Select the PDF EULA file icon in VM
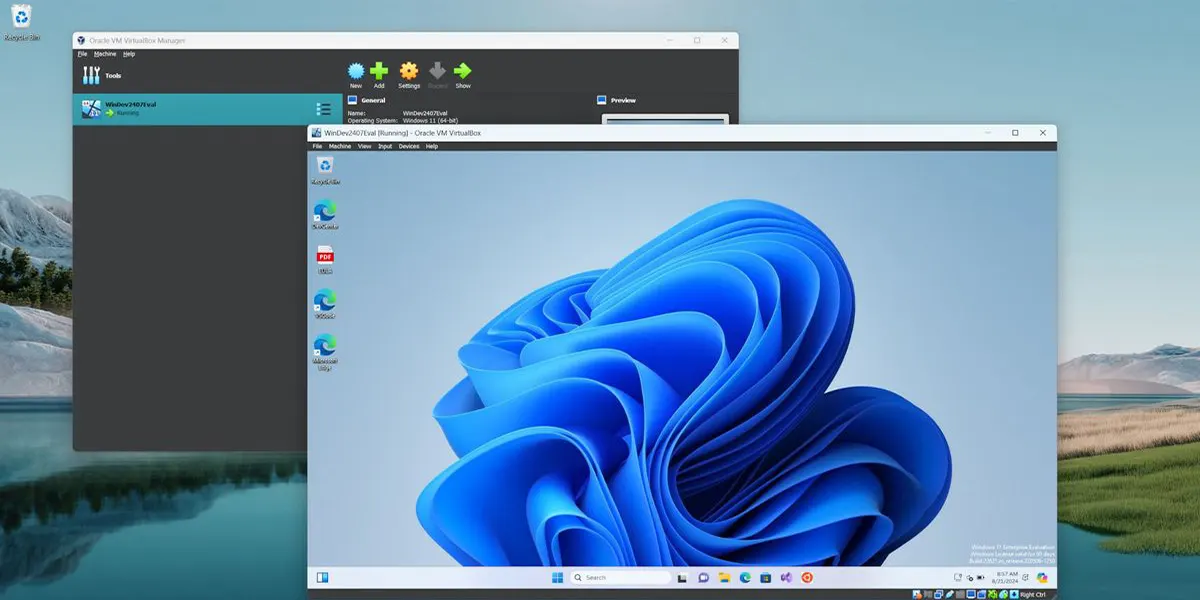Screen dimensions: 1200x600 [325, 260]
